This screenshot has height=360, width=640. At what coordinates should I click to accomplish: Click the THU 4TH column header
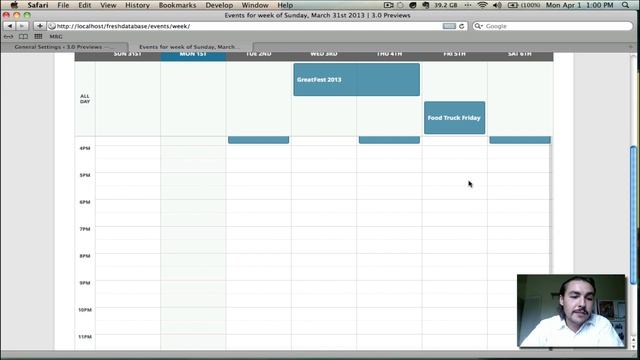click(389, 55)
